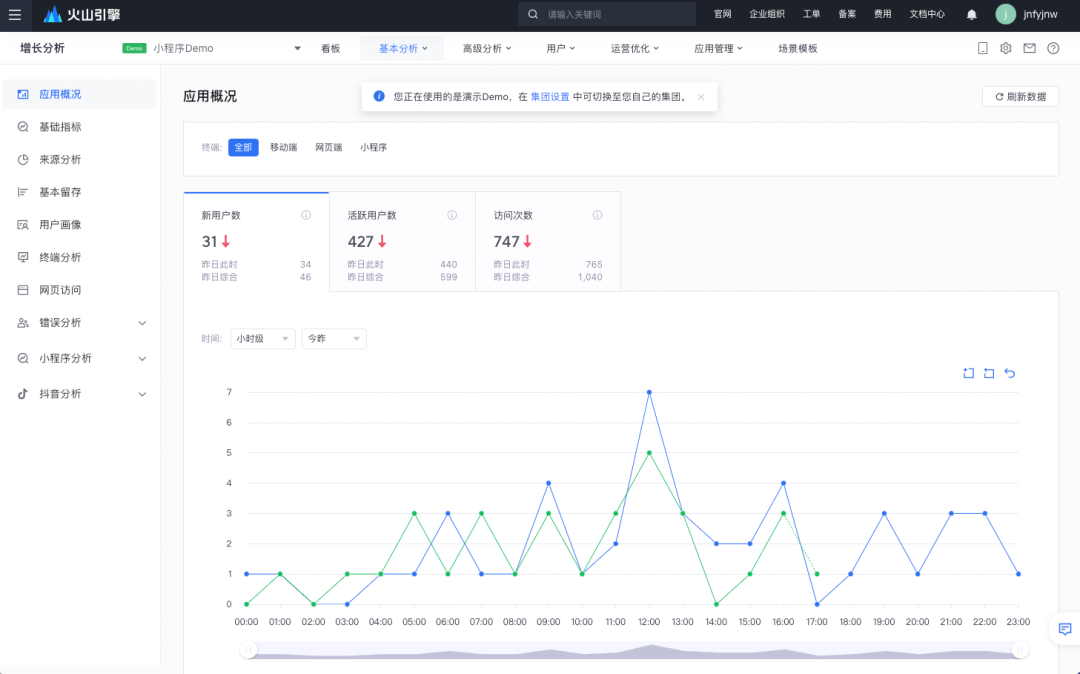Select 全部 terminal filter
Screen dimensions: 1080x674
click(x=243, y=147)
